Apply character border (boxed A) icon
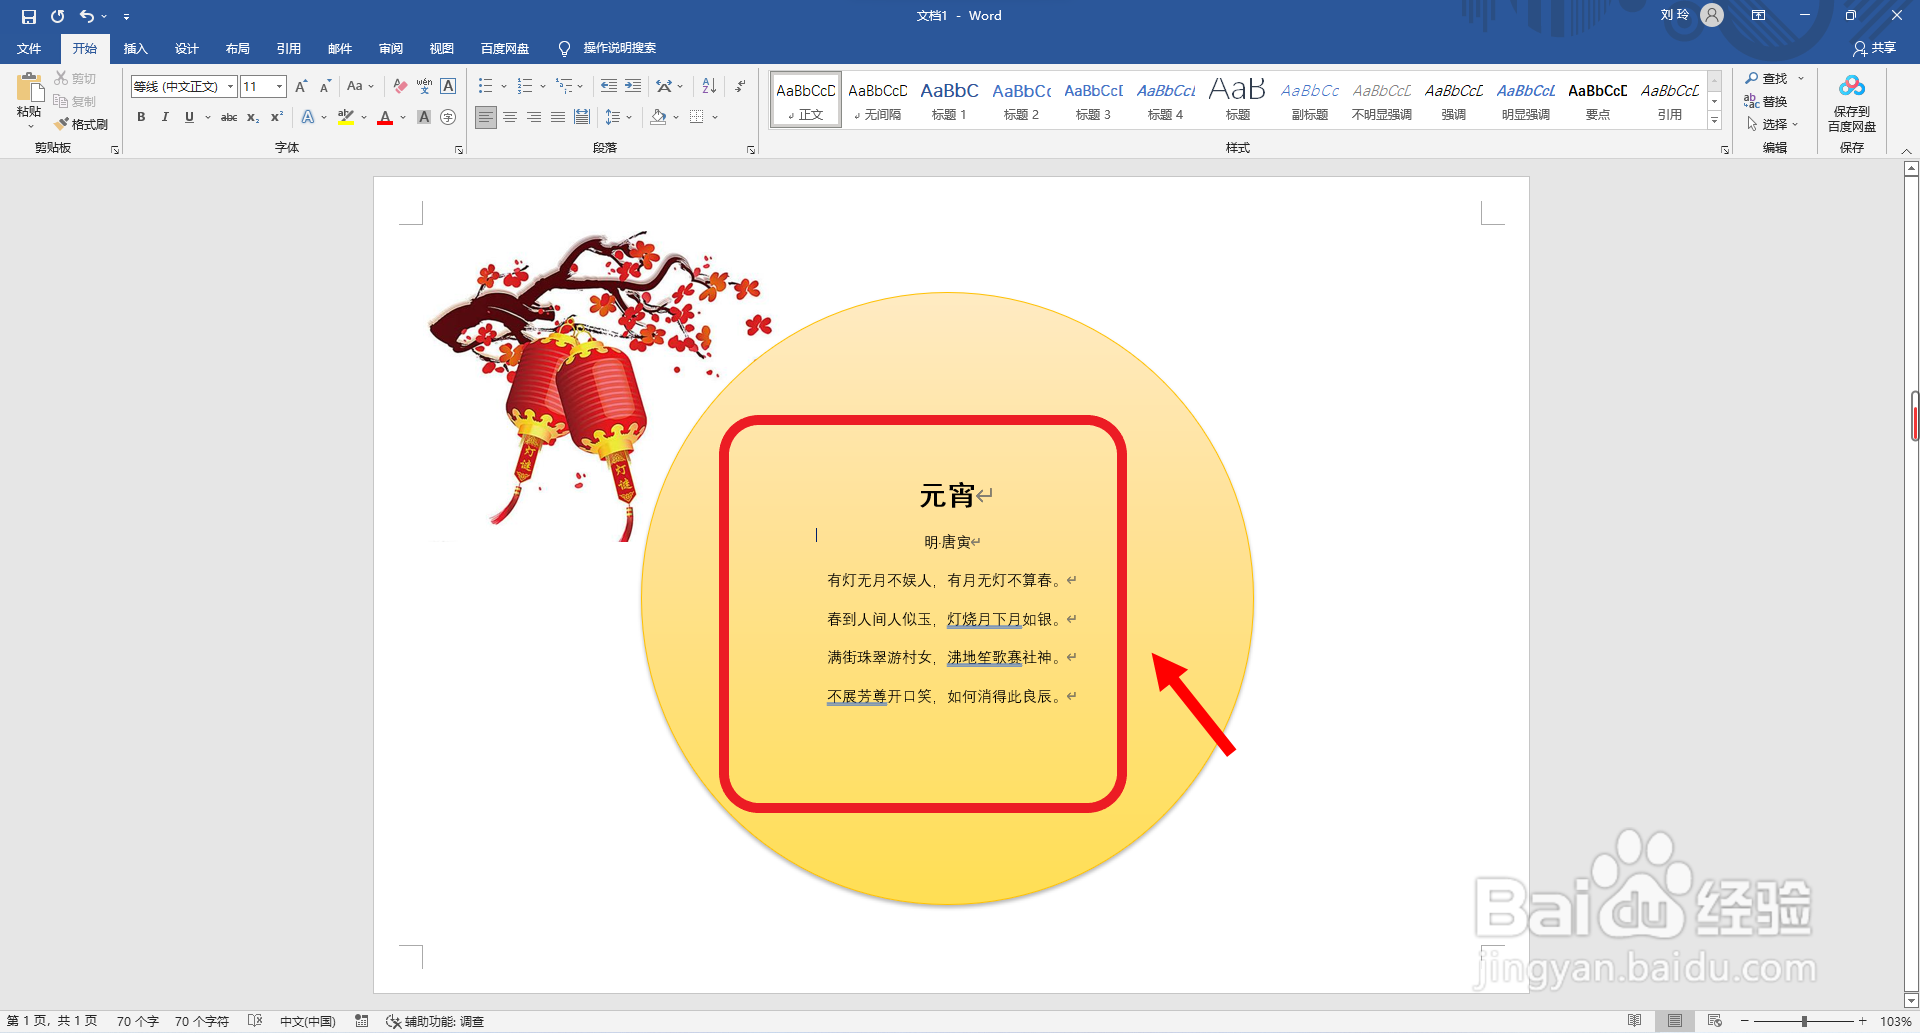1920x1033 pixels. 448,86
